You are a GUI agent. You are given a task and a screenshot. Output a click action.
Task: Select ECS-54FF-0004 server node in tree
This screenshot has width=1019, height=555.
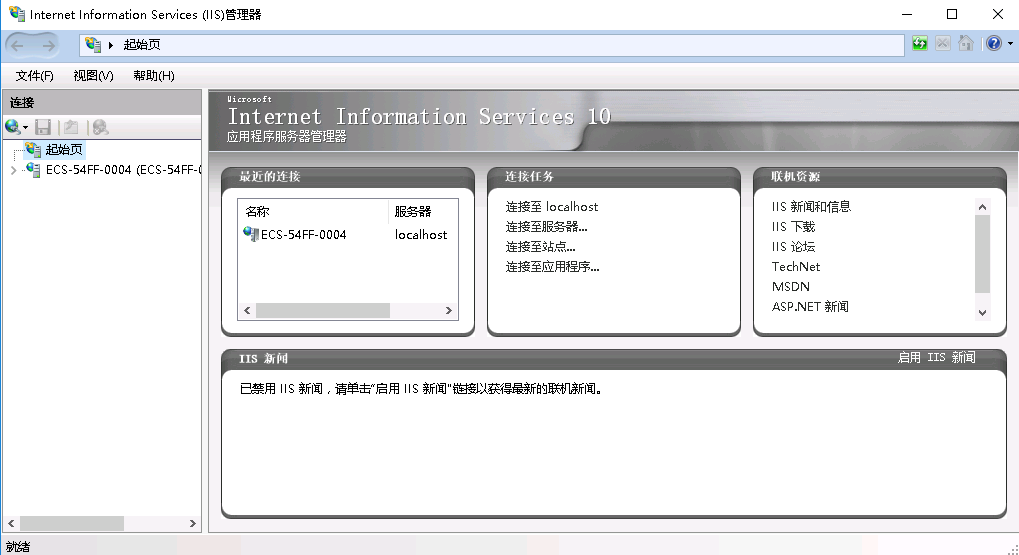[123, 170]
